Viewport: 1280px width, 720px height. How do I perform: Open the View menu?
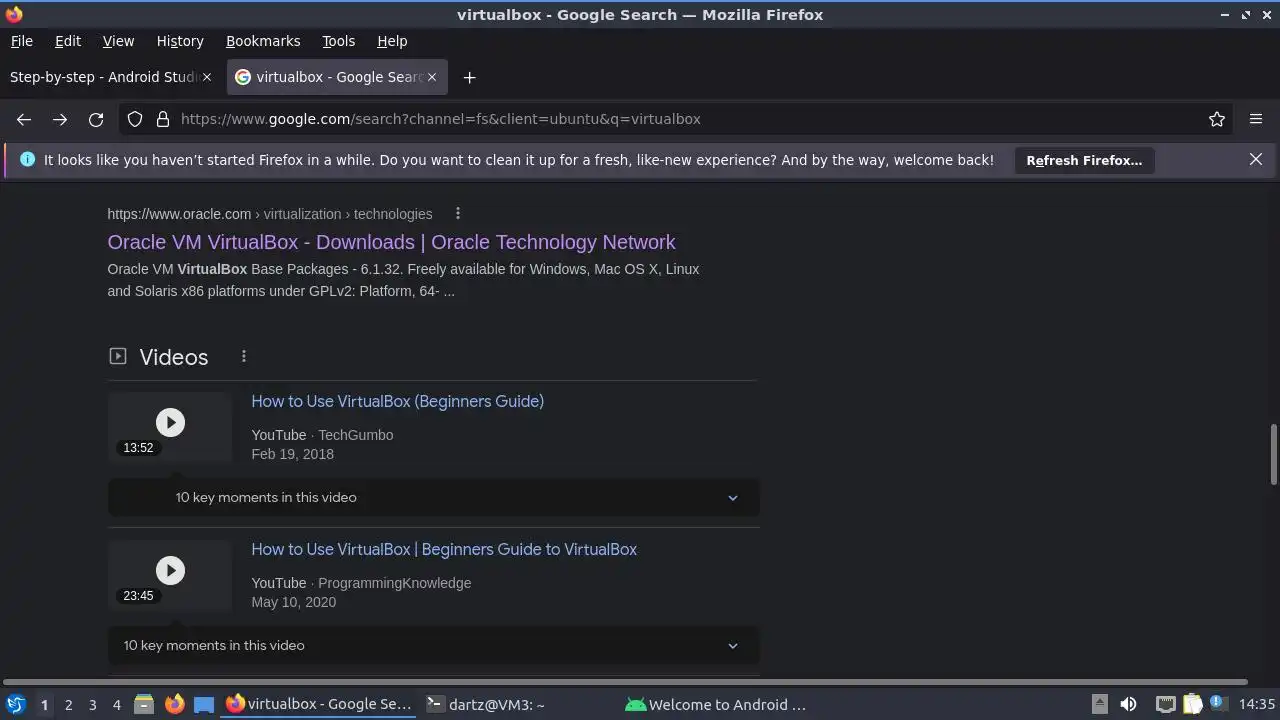(x=118, y=41)
